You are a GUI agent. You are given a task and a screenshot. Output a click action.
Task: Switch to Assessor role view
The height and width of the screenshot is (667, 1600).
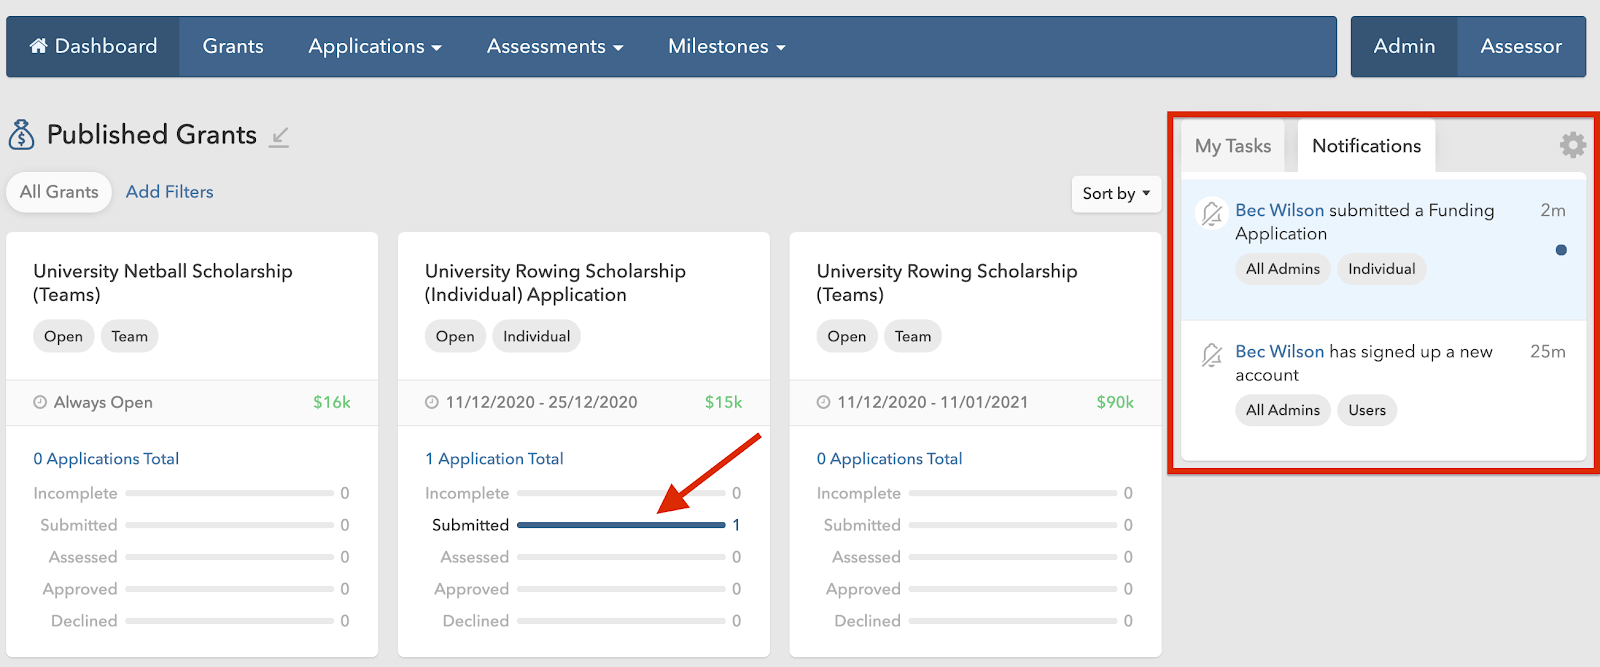pyautogui.click(x=1520, y=46)
